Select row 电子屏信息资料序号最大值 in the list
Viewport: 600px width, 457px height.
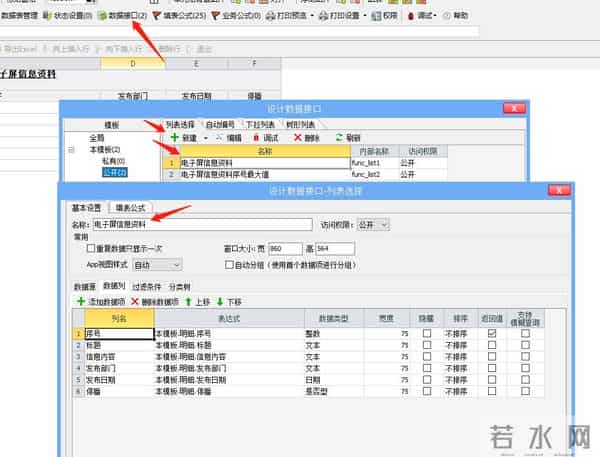tap(265, 175)
